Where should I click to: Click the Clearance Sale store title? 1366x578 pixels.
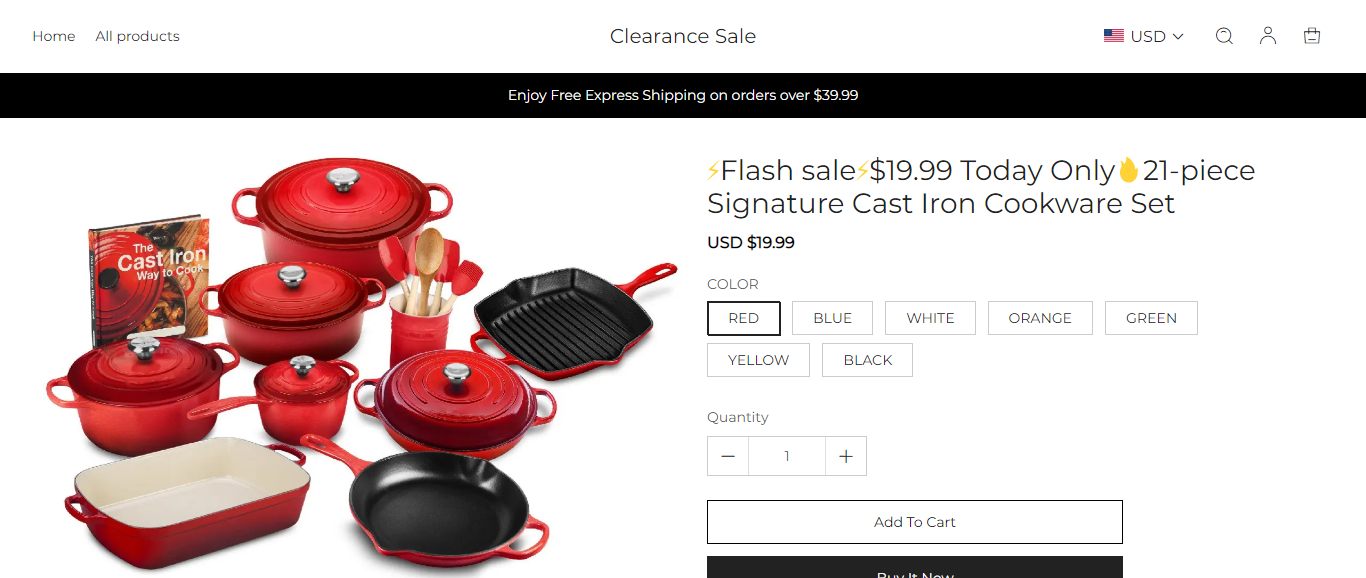pos(683,36)
